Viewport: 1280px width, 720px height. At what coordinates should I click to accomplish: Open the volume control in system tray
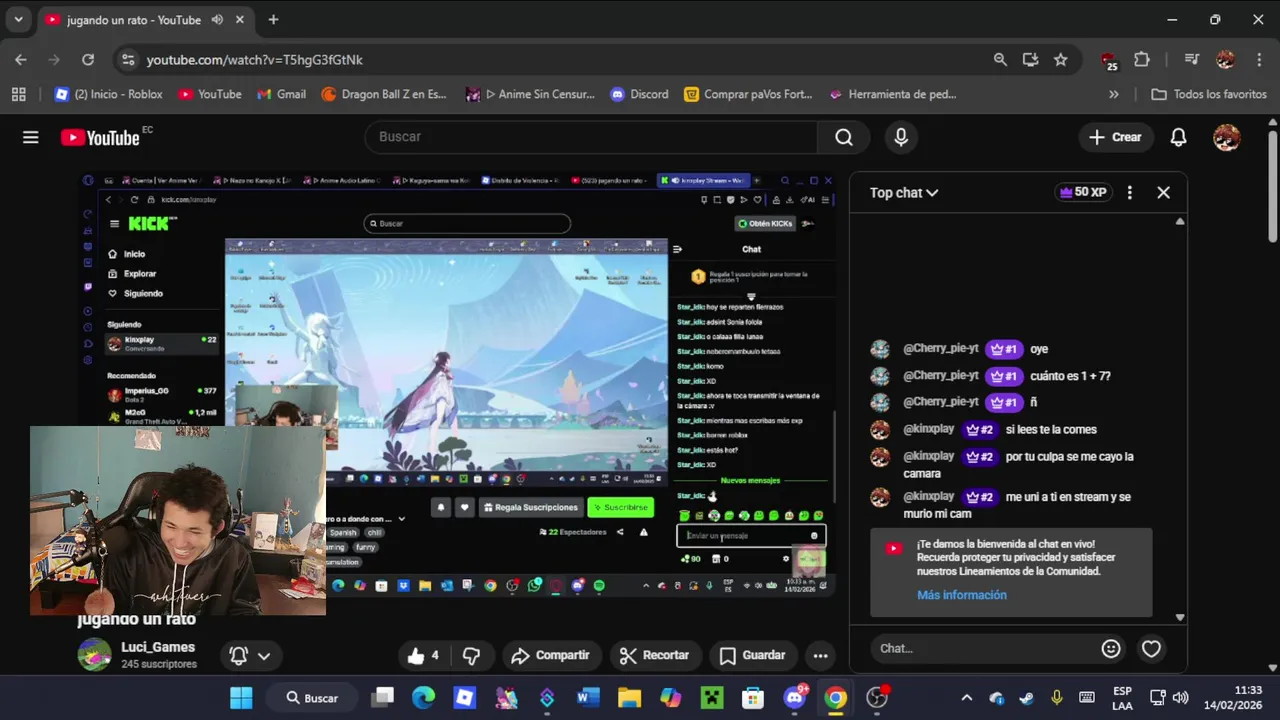1181,698
